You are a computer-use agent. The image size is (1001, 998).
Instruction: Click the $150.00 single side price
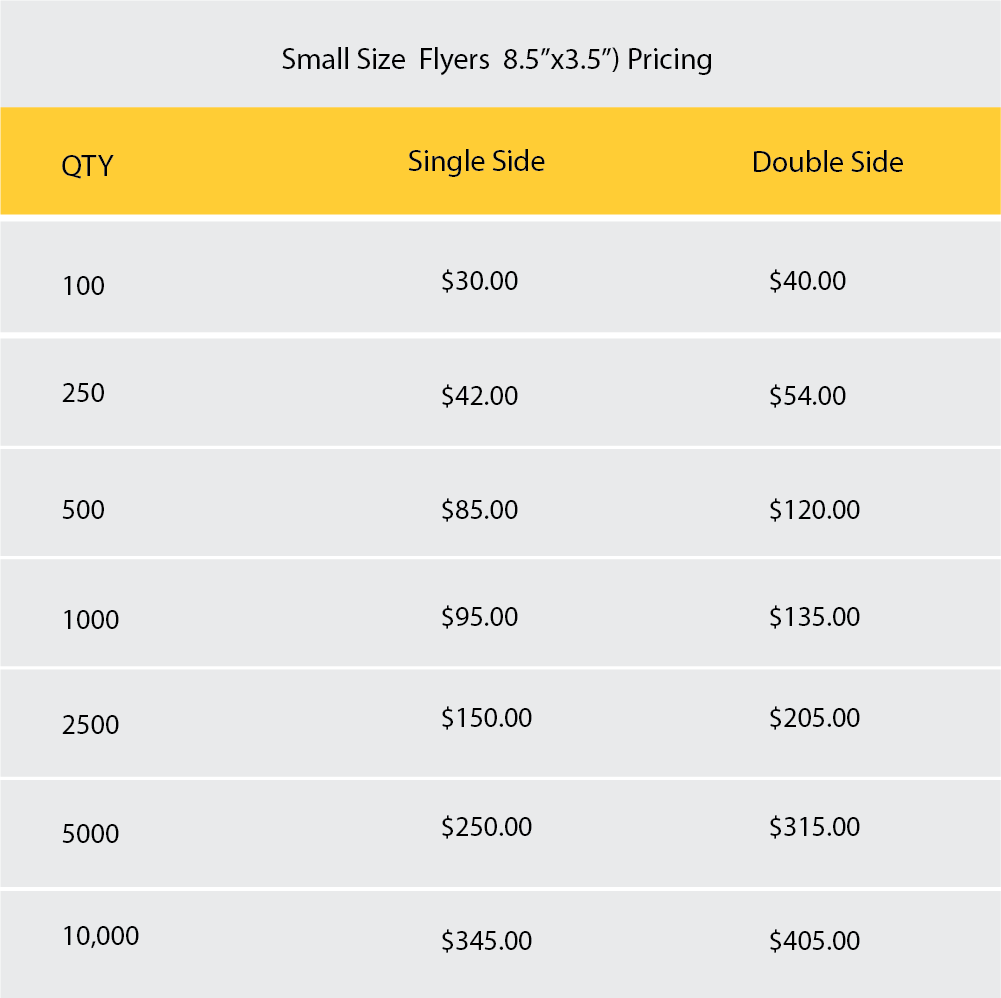click(x=486, y=718)
